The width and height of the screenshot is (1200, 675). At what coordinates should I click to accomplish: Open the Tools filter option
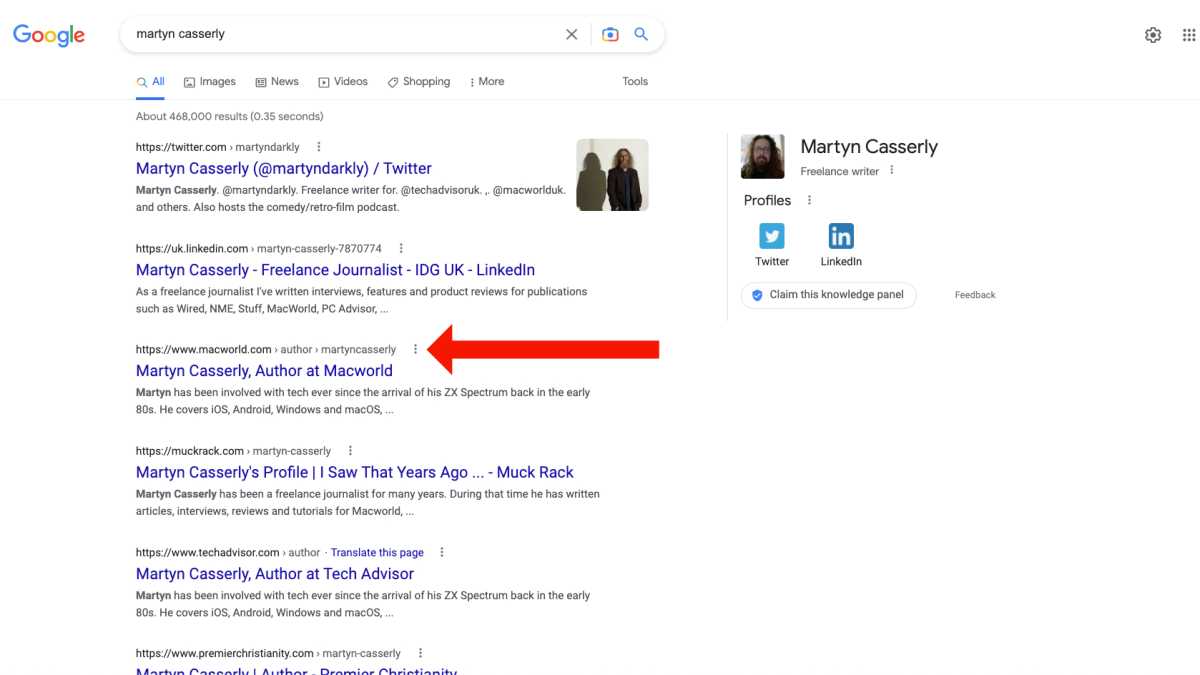635,82
